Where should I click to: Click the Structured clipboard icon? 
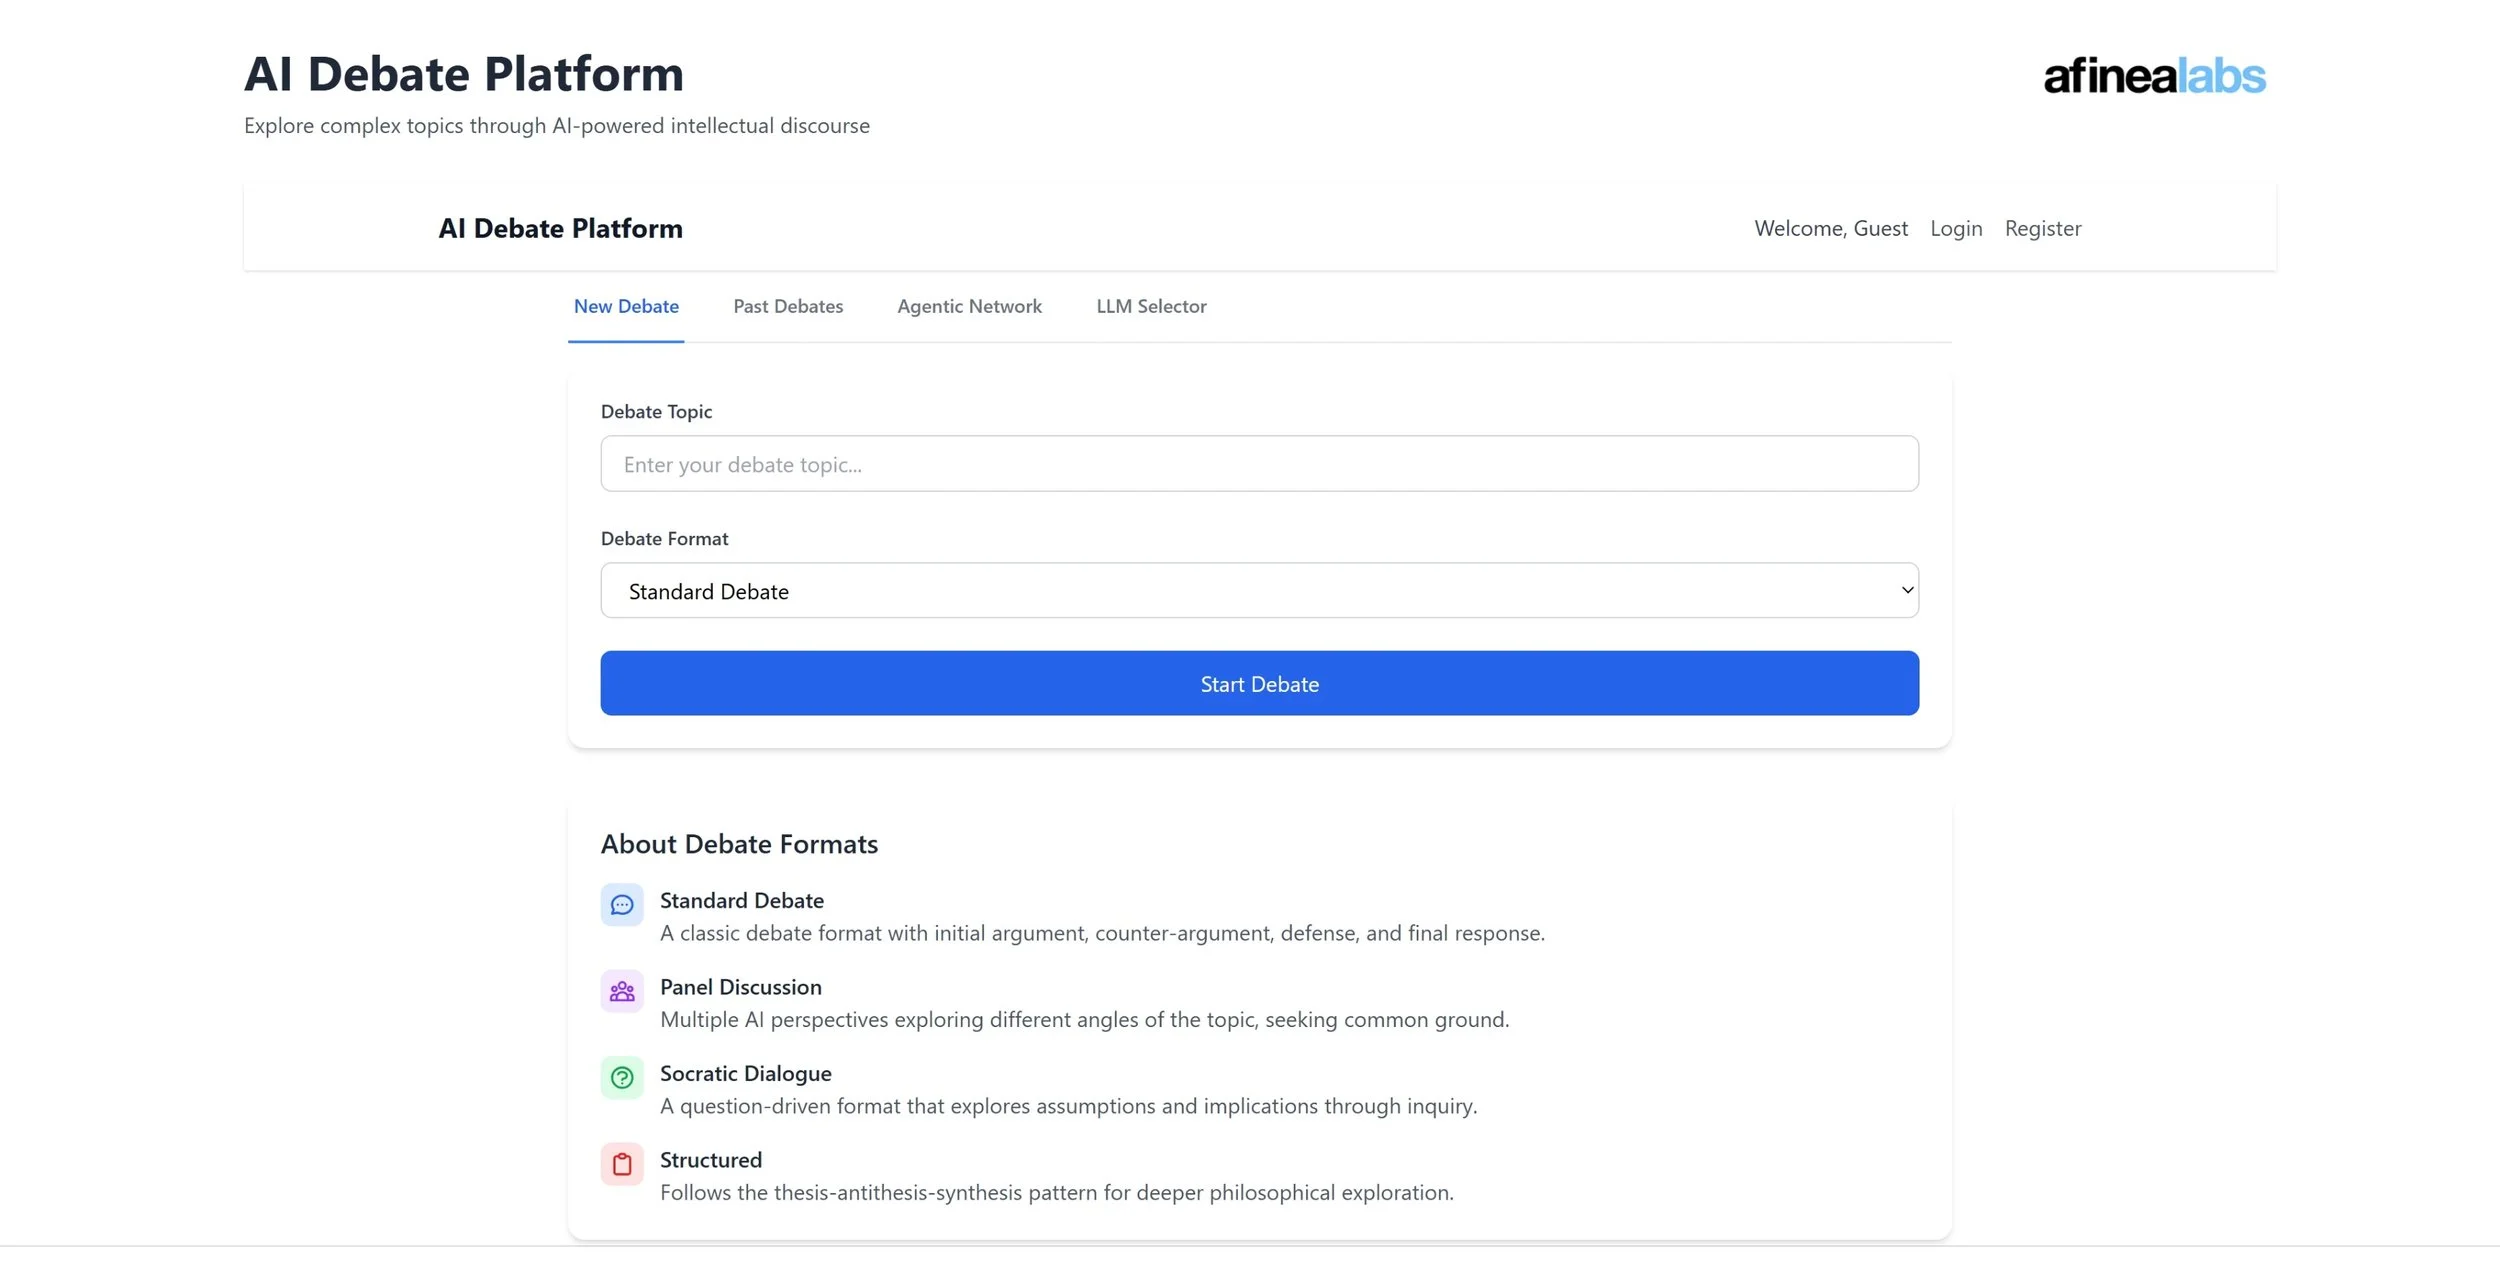coord(621,1164)
